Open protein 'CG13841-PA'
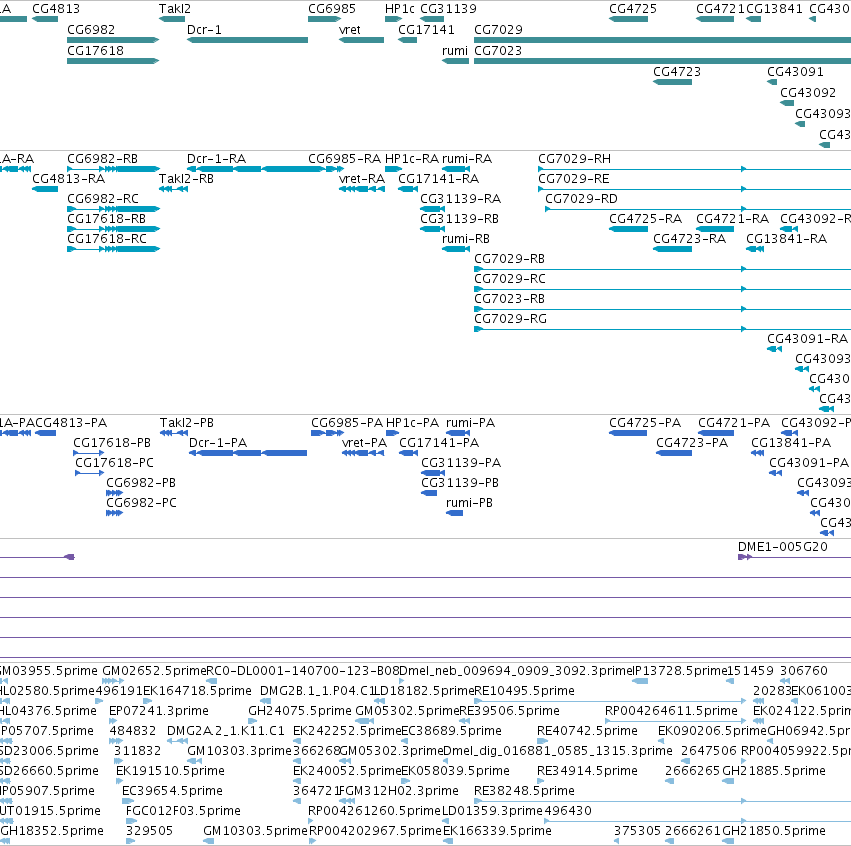 pos(791,443)
